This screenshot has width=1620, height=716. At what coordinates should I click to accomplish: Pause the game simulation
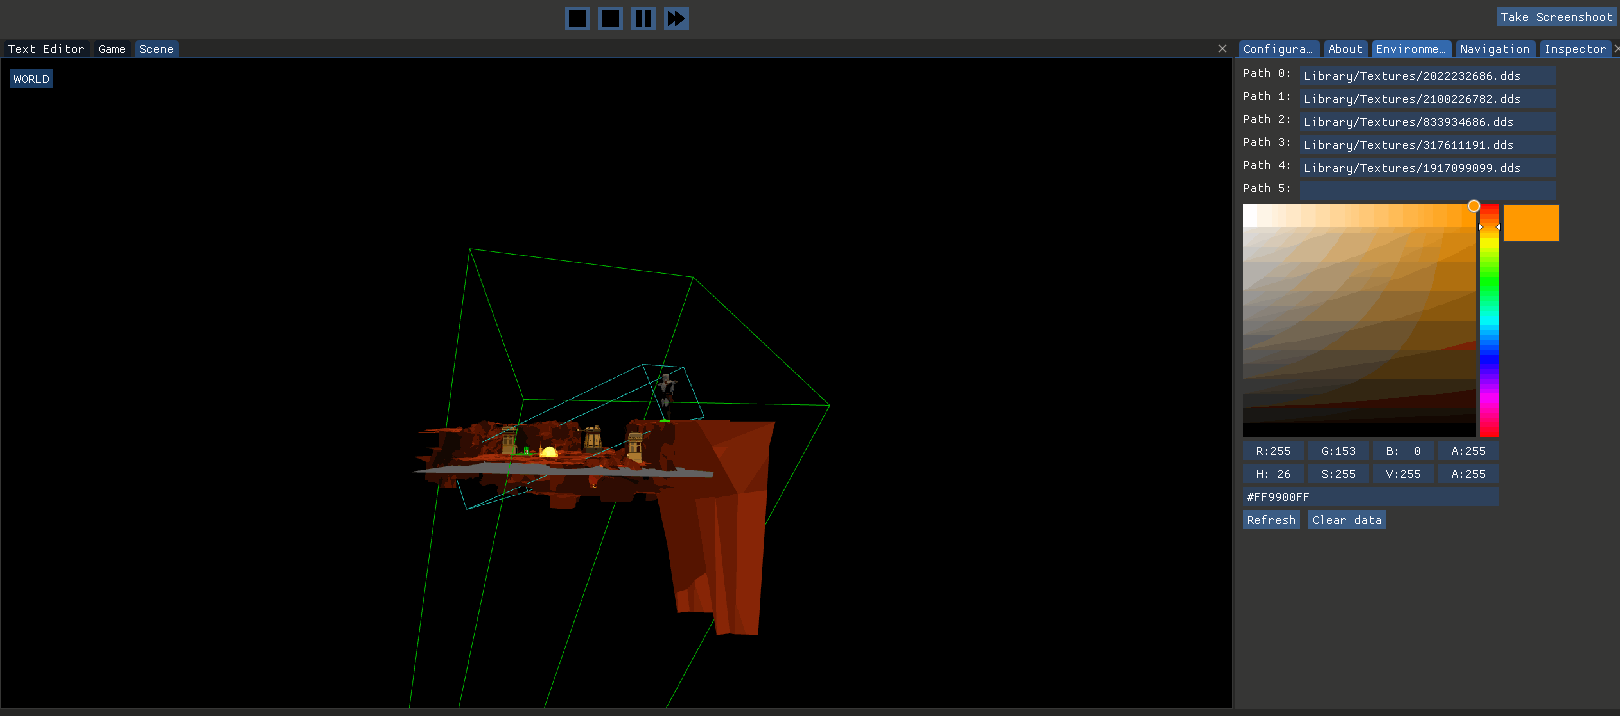[x=644, y=18]
